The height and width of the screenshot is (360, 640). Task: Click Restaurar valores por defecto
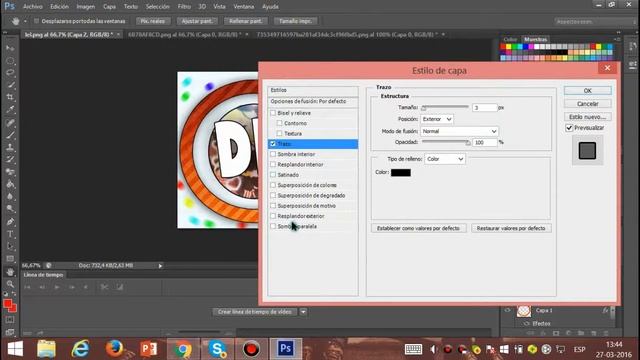511,228
